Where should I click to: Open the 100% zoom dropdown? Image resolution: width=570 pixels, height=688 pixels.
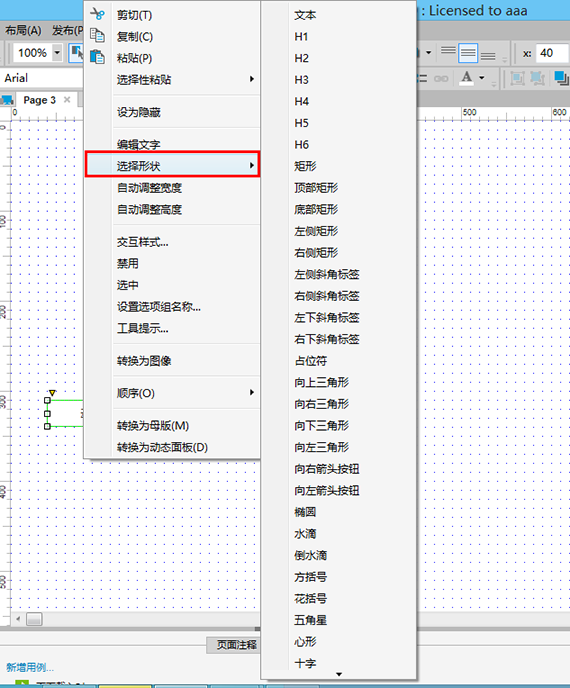pos(57,53)
